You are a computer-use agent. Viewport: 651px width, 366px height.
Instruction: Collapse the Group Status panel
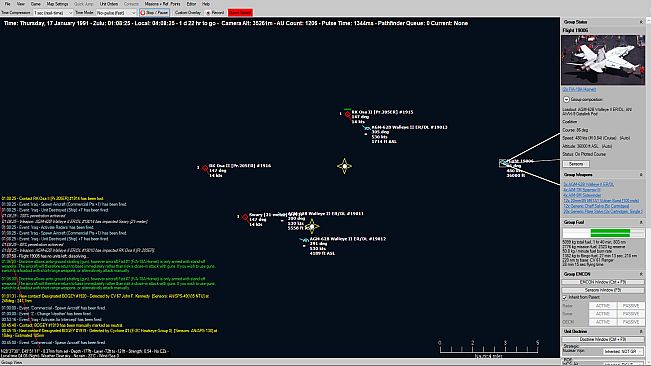point(641,22)
